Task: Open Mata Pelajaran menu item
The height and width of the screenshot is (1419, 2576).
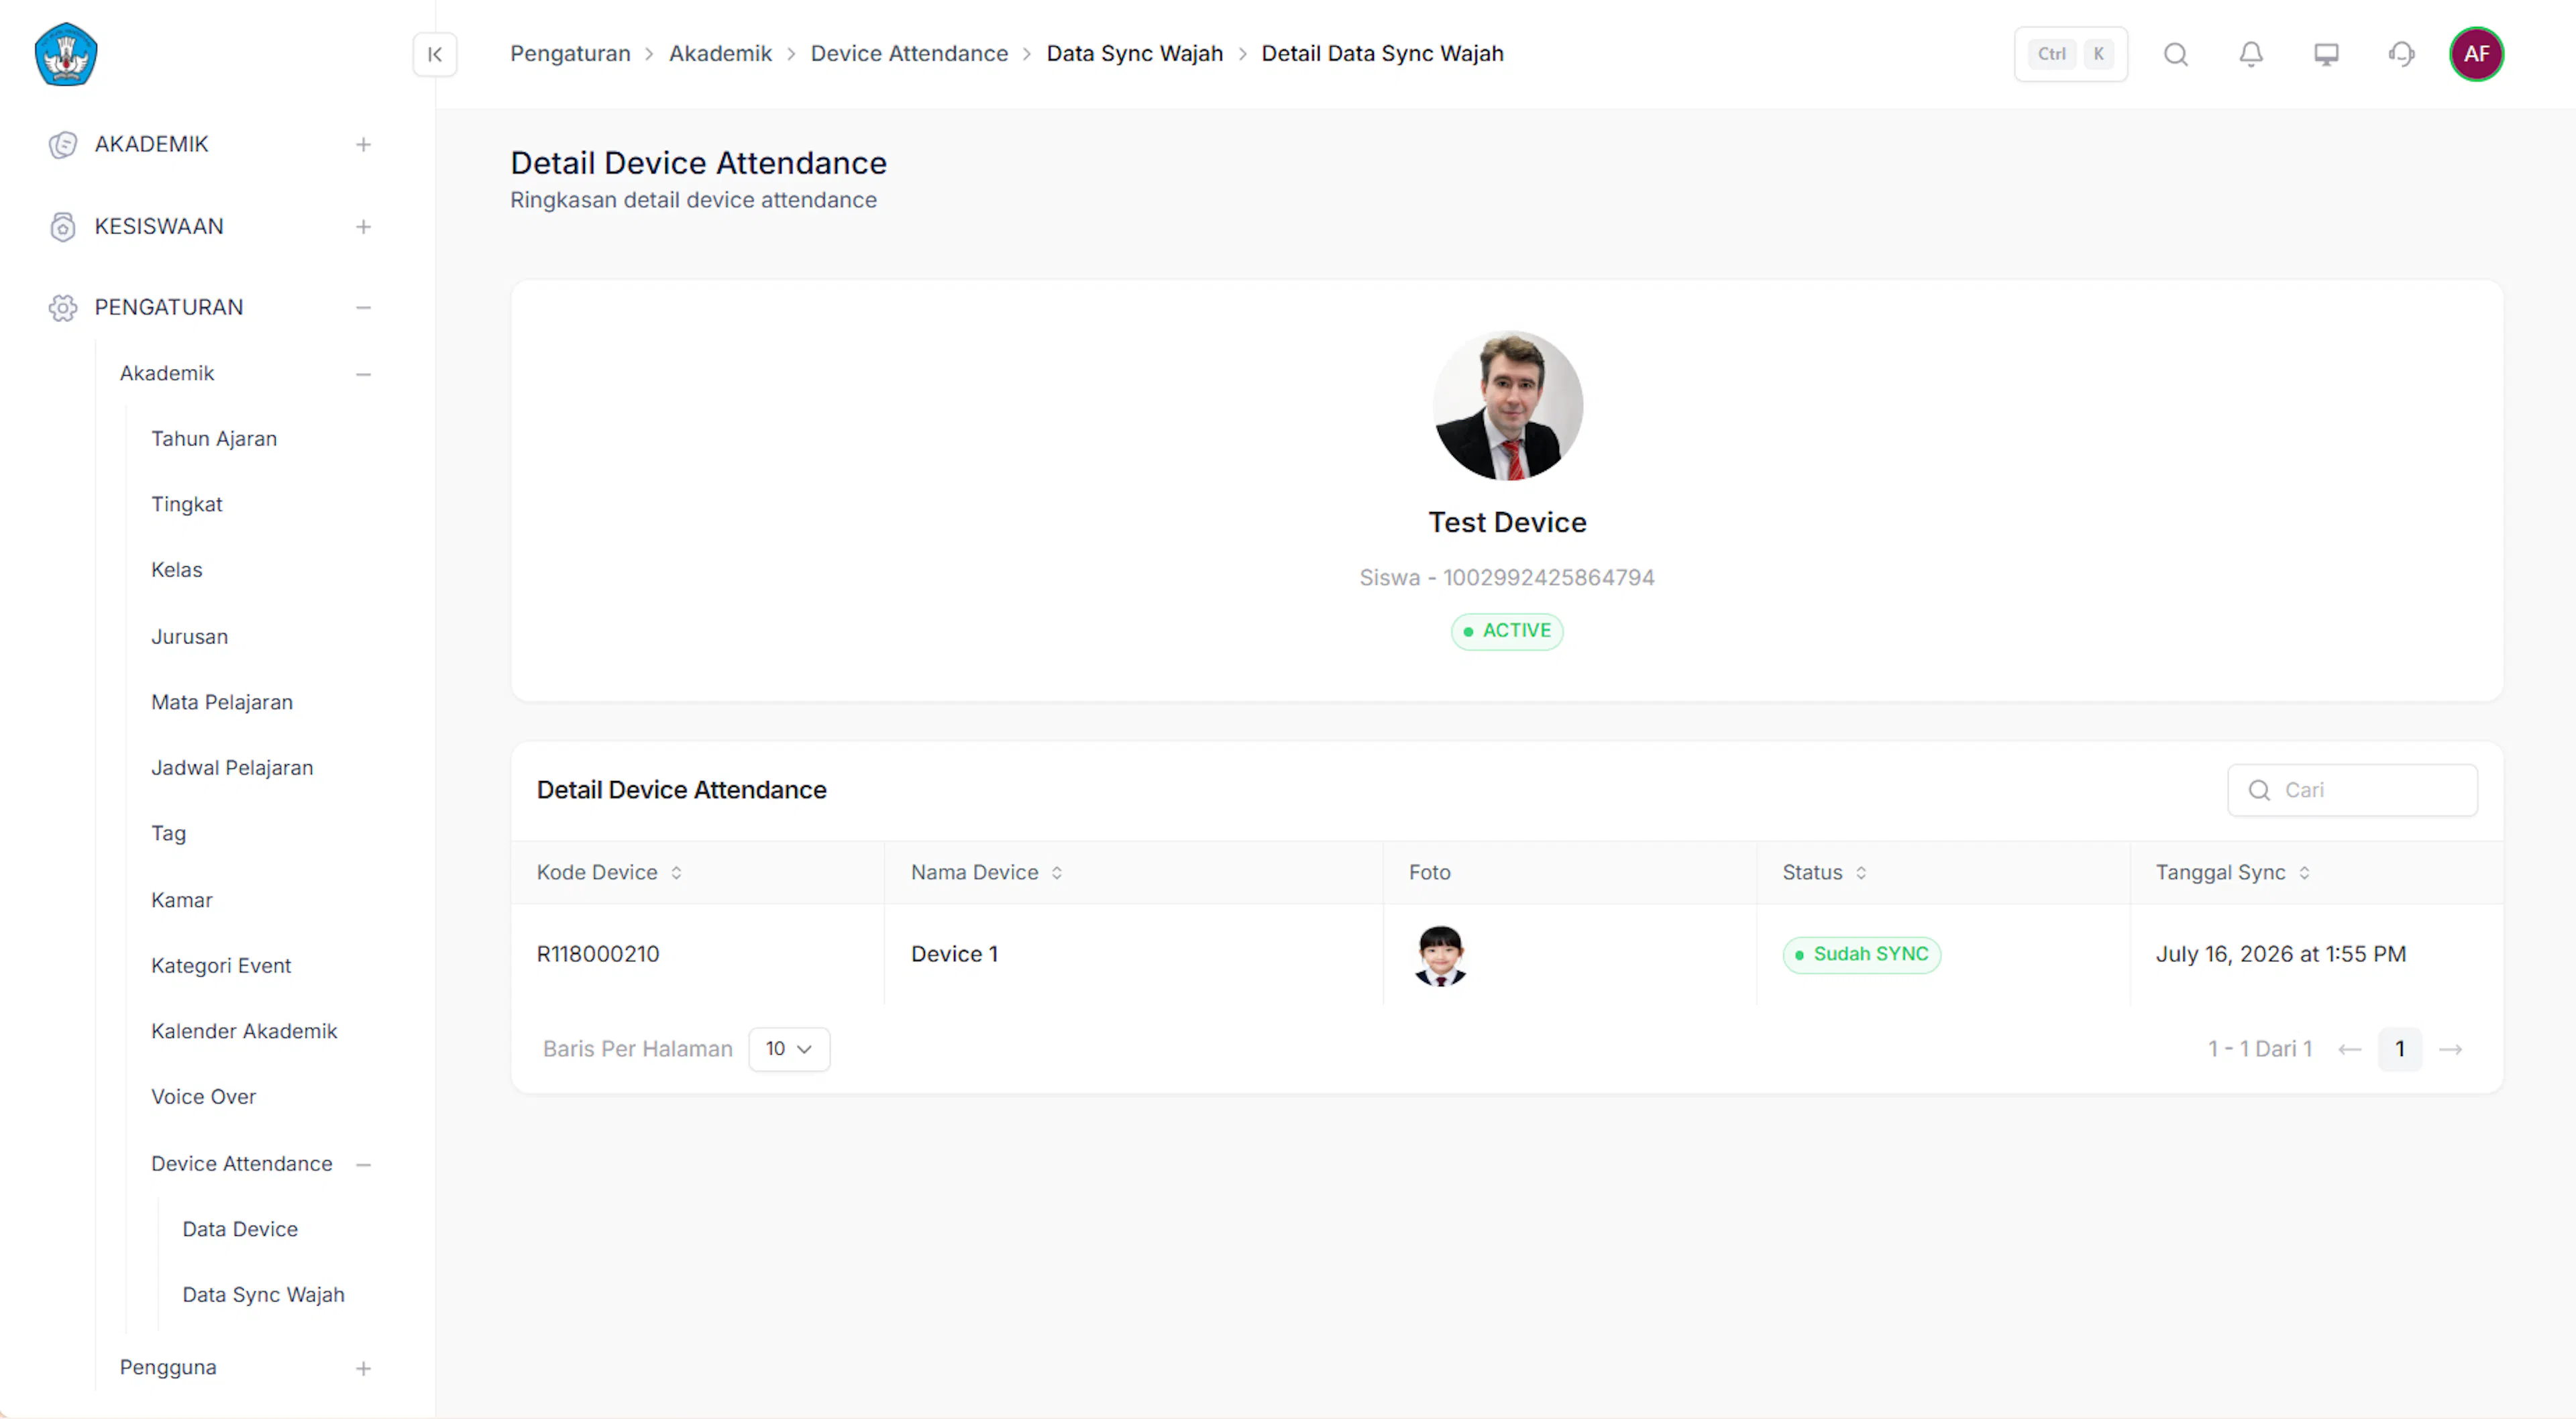Action: (222, 703)
